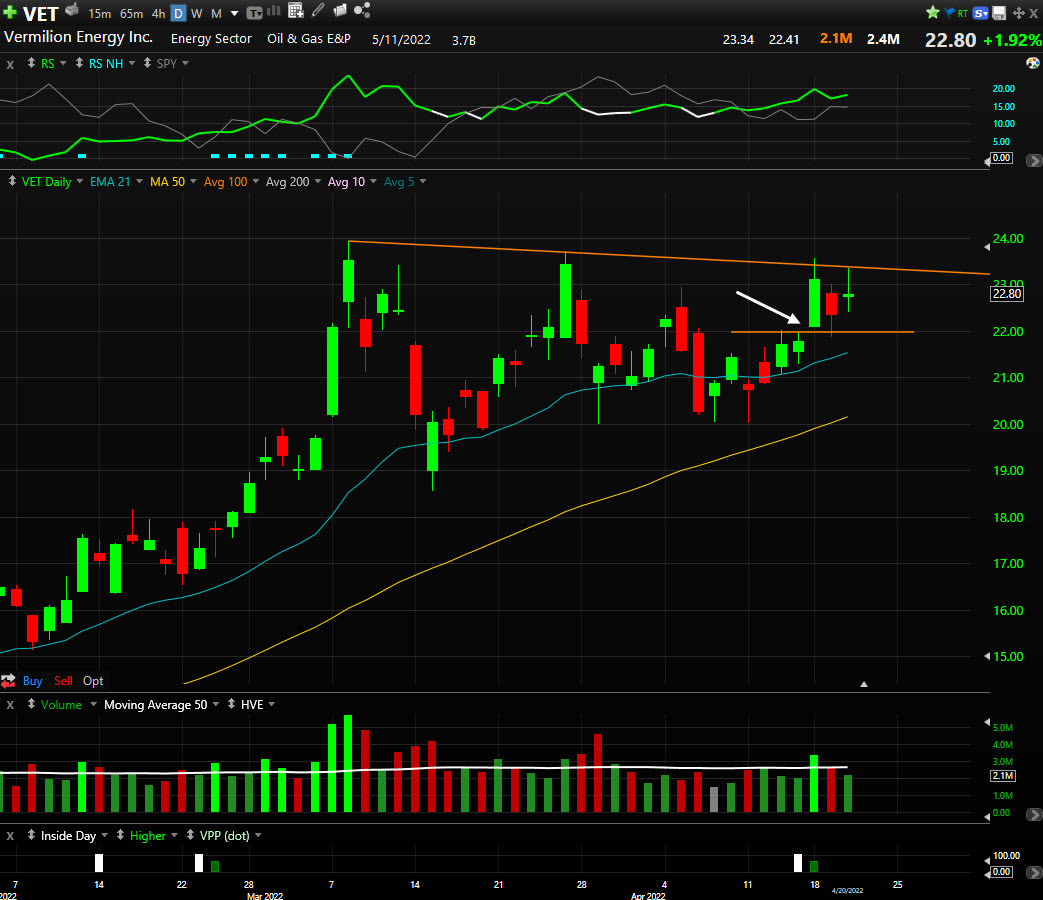Open the more timeframes dropdown arrow
Image resolution: width=1043 pixels, height=900 pixels.
tap(234, 13)
